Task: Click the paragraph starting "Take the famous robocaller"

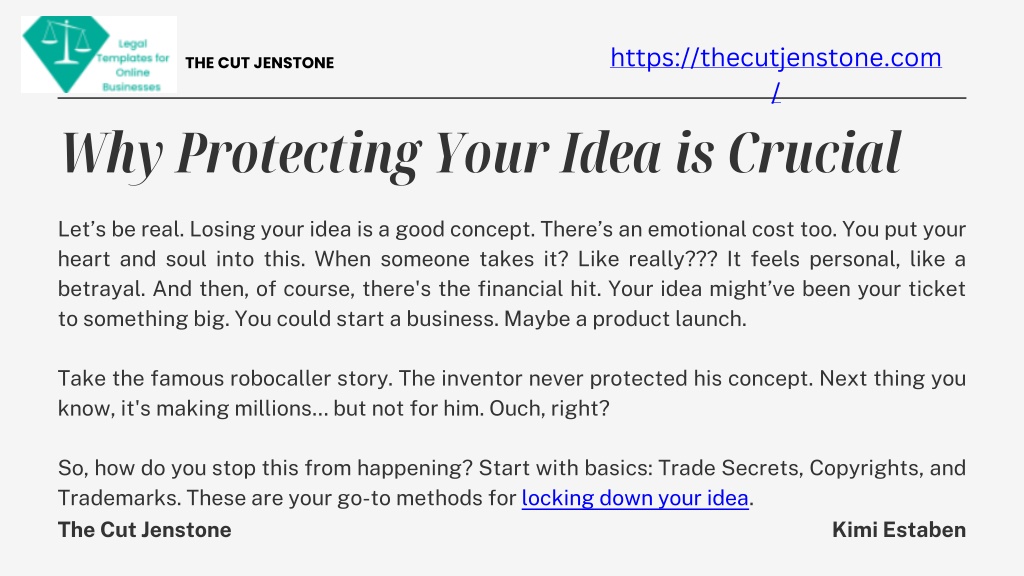Action: [x=512, y=393]
